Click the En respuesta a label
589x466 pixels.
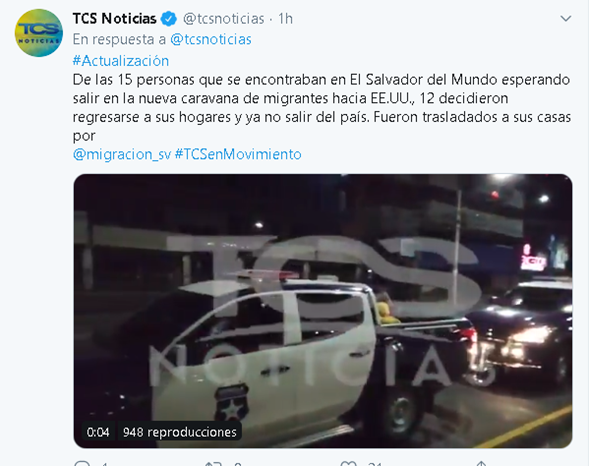click(x=119, y=39)
